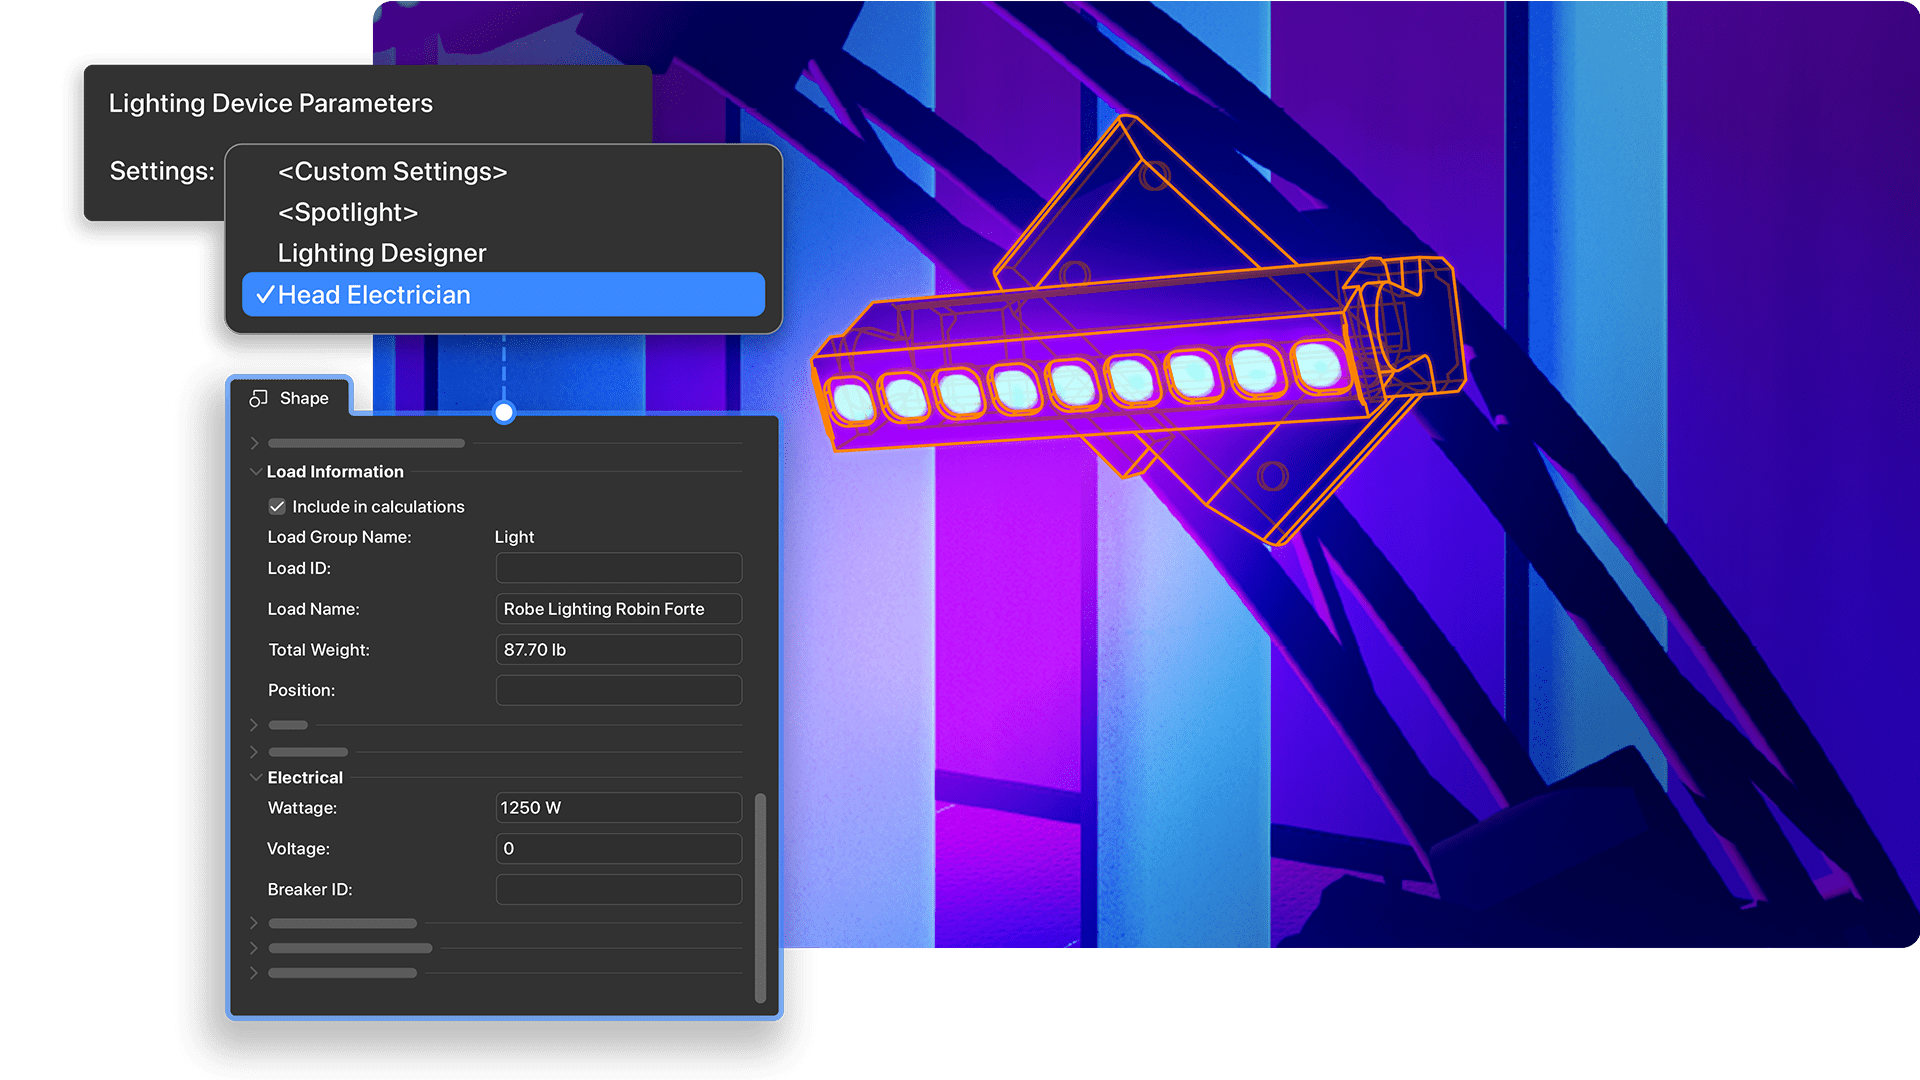Image resolution: width=1920 pixels, height=1080 pixels.
Task: Click the Voltage input field
Action: (619, 849)
